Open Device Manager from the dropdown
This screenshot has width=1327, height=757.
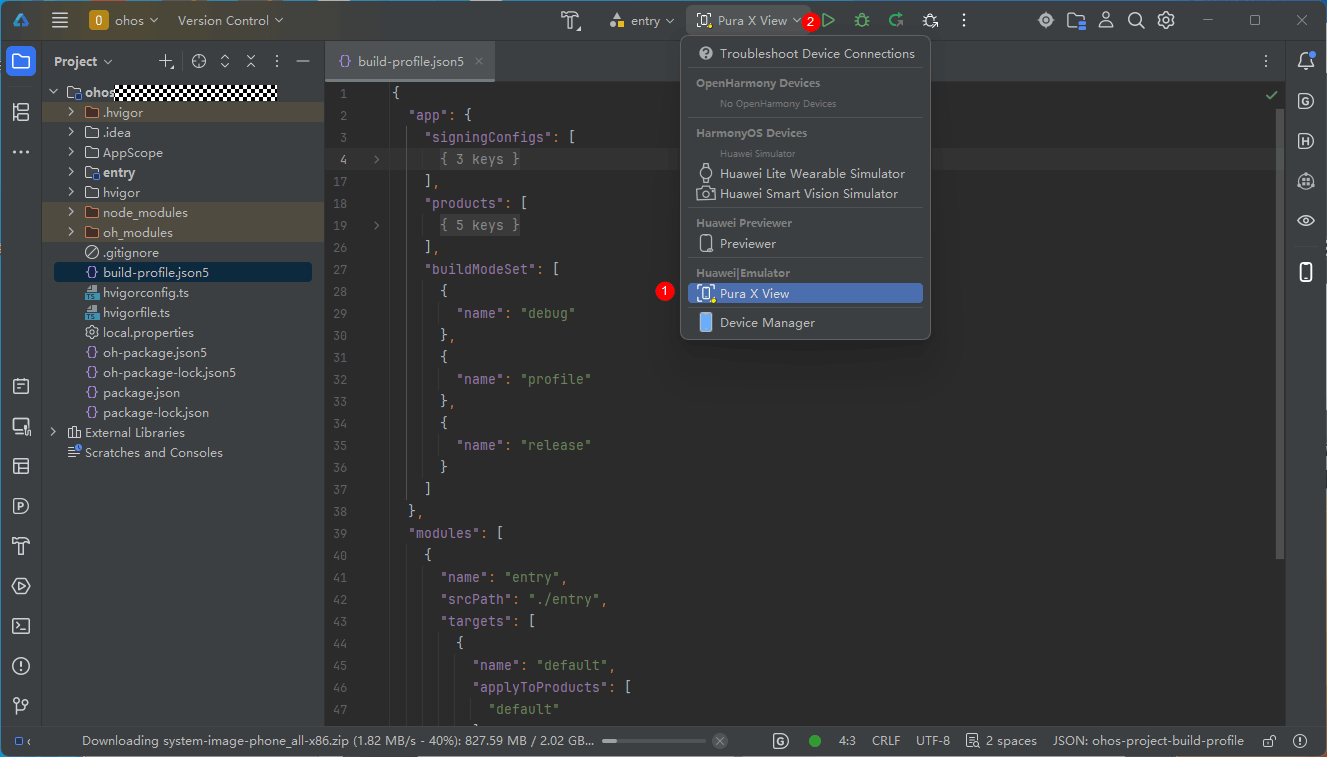pos(806,323)
